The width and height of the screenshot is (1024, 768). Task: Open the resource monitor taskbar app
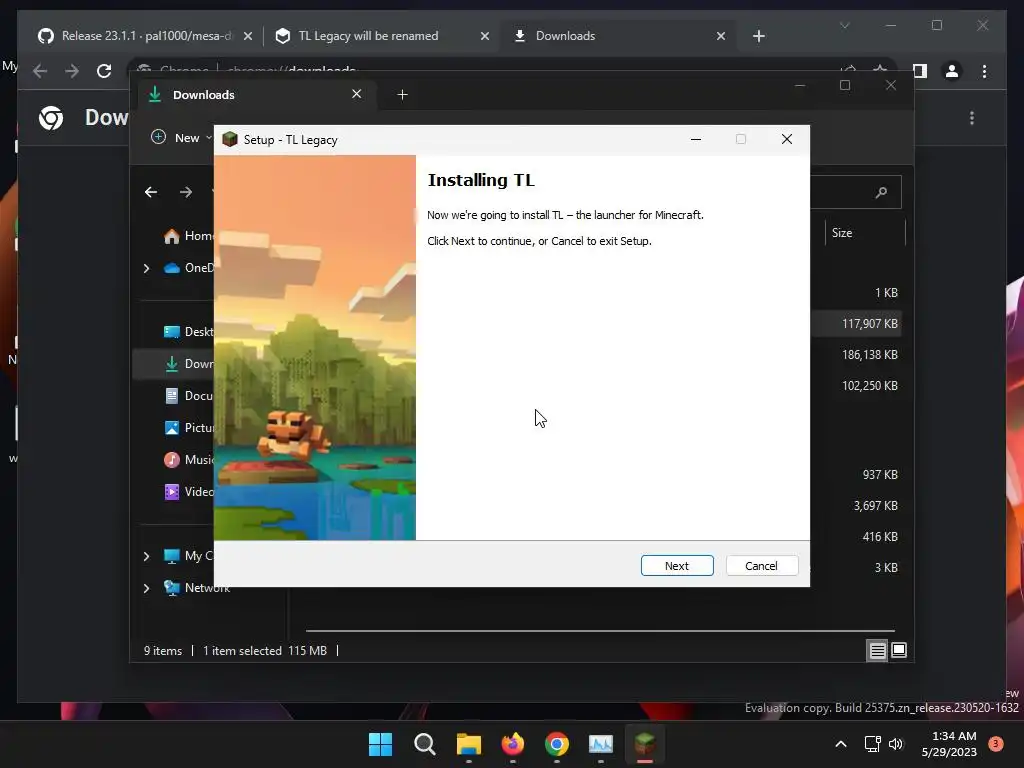601,744
